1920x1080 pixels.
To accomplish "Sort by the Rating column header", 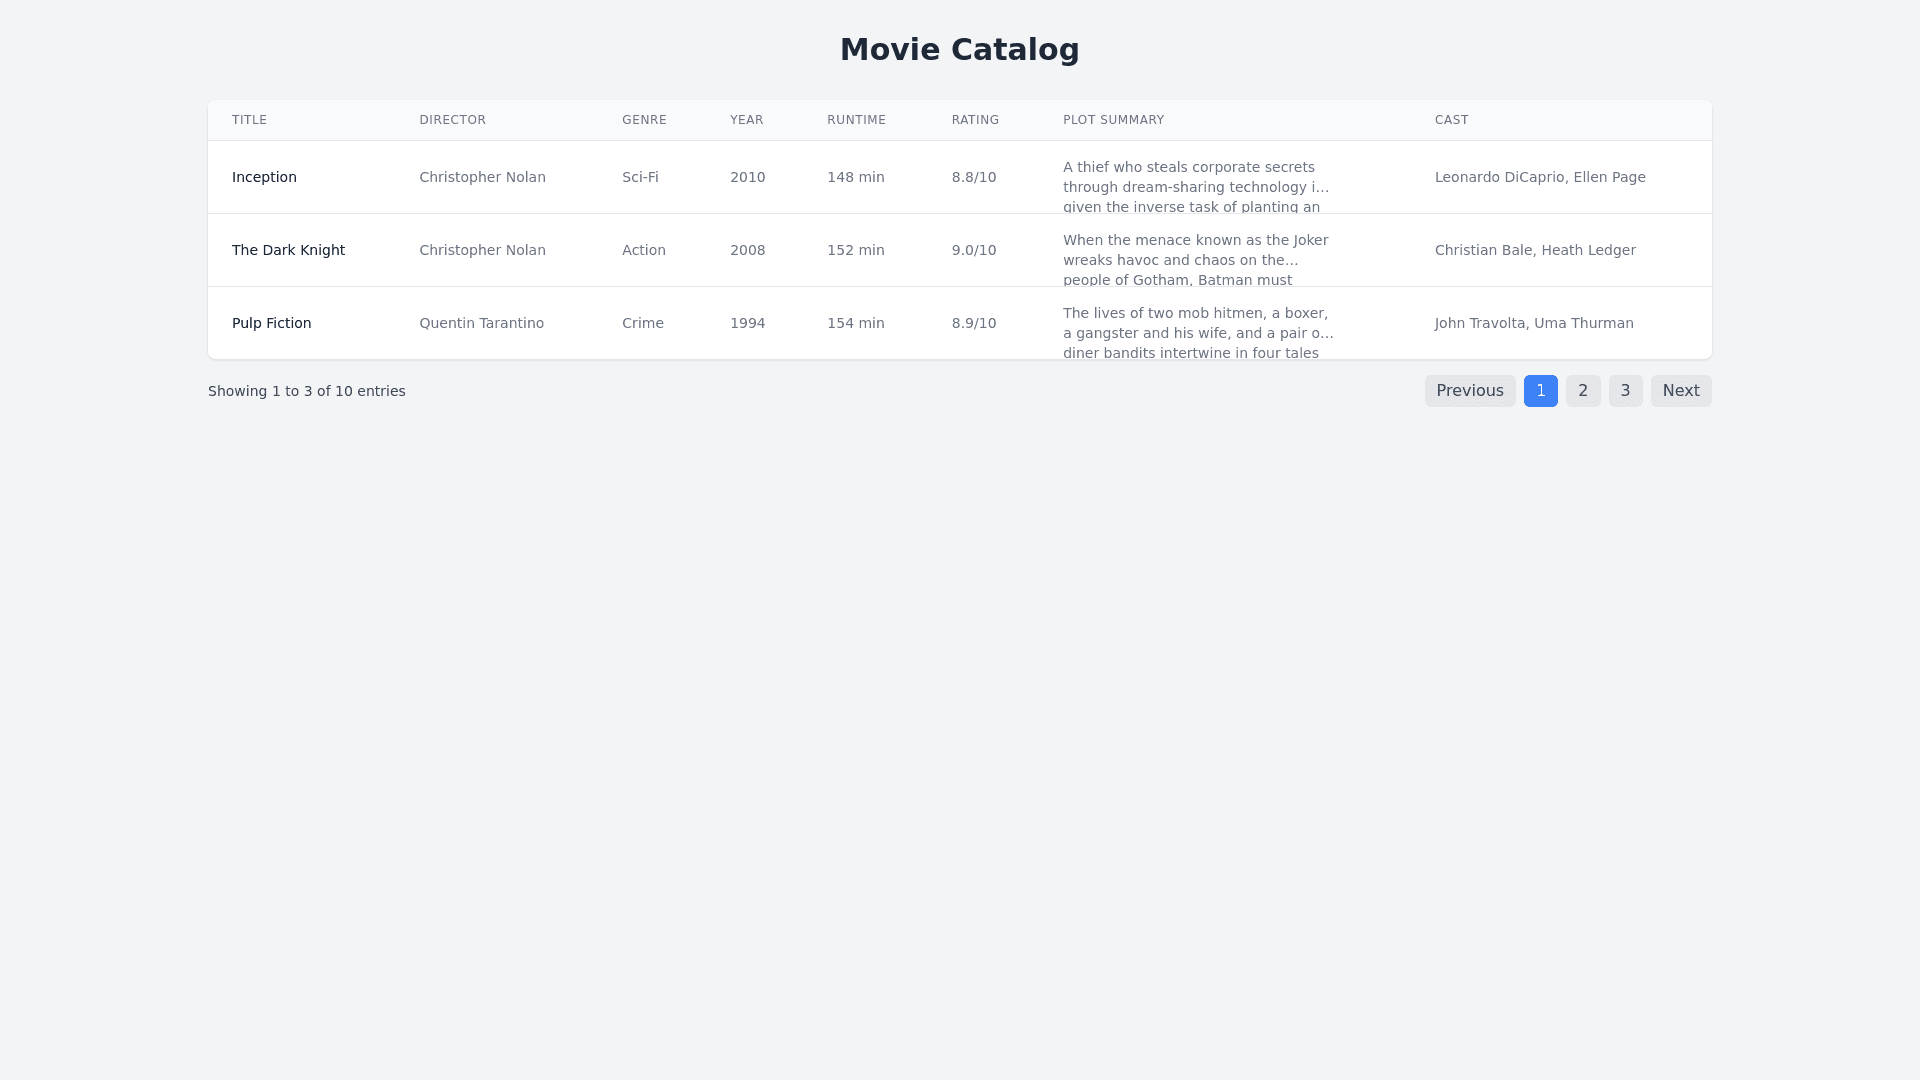I will 975,120.
